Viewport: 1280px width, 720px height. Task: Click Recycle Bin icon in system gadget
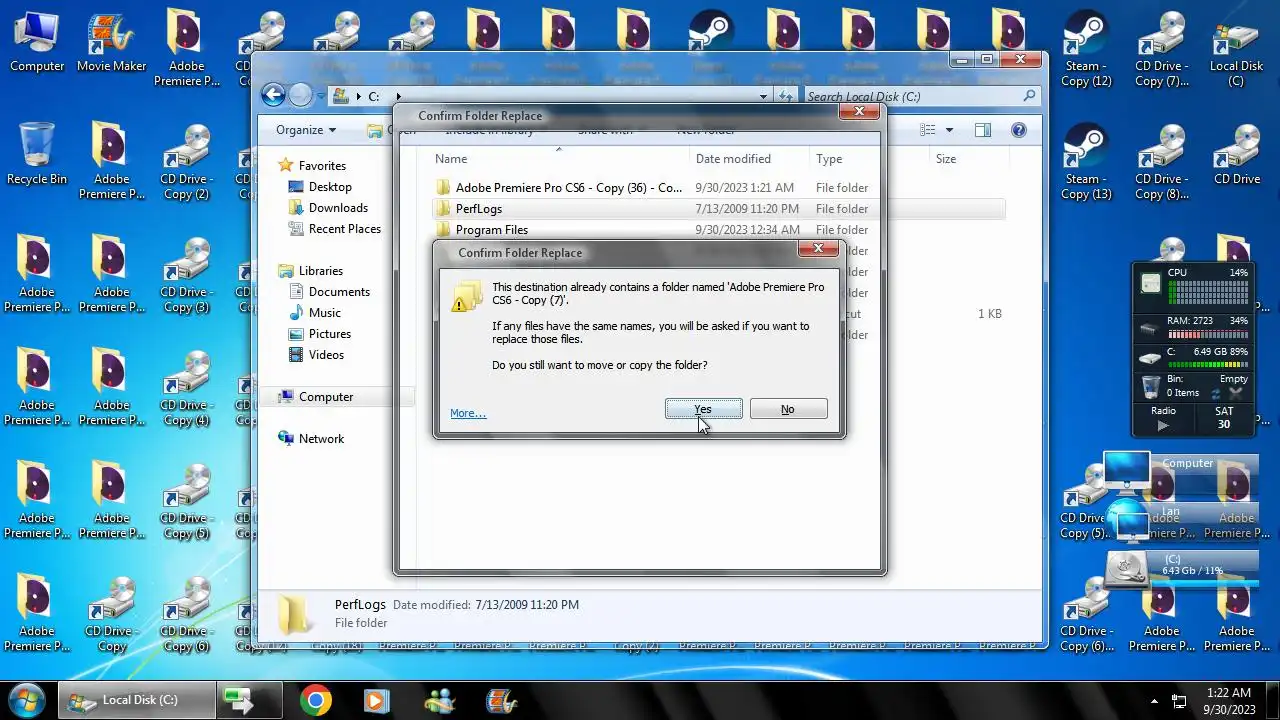[1151, 386]
